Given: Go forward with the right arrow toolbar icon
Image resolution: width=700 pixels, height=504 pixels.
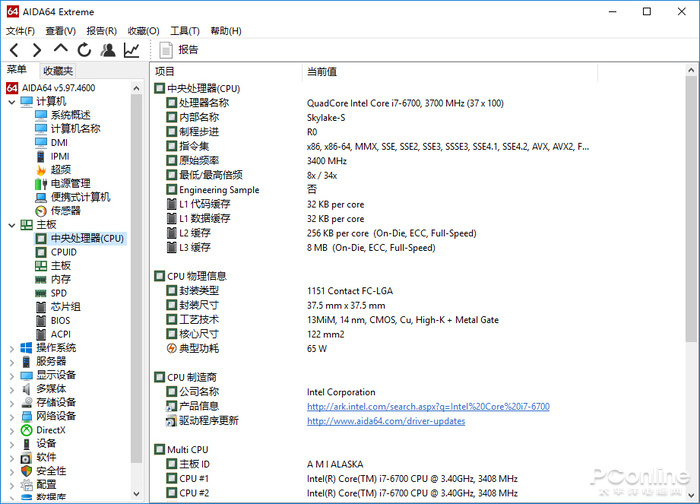Looking at the screenshot, I should point(37,50).
